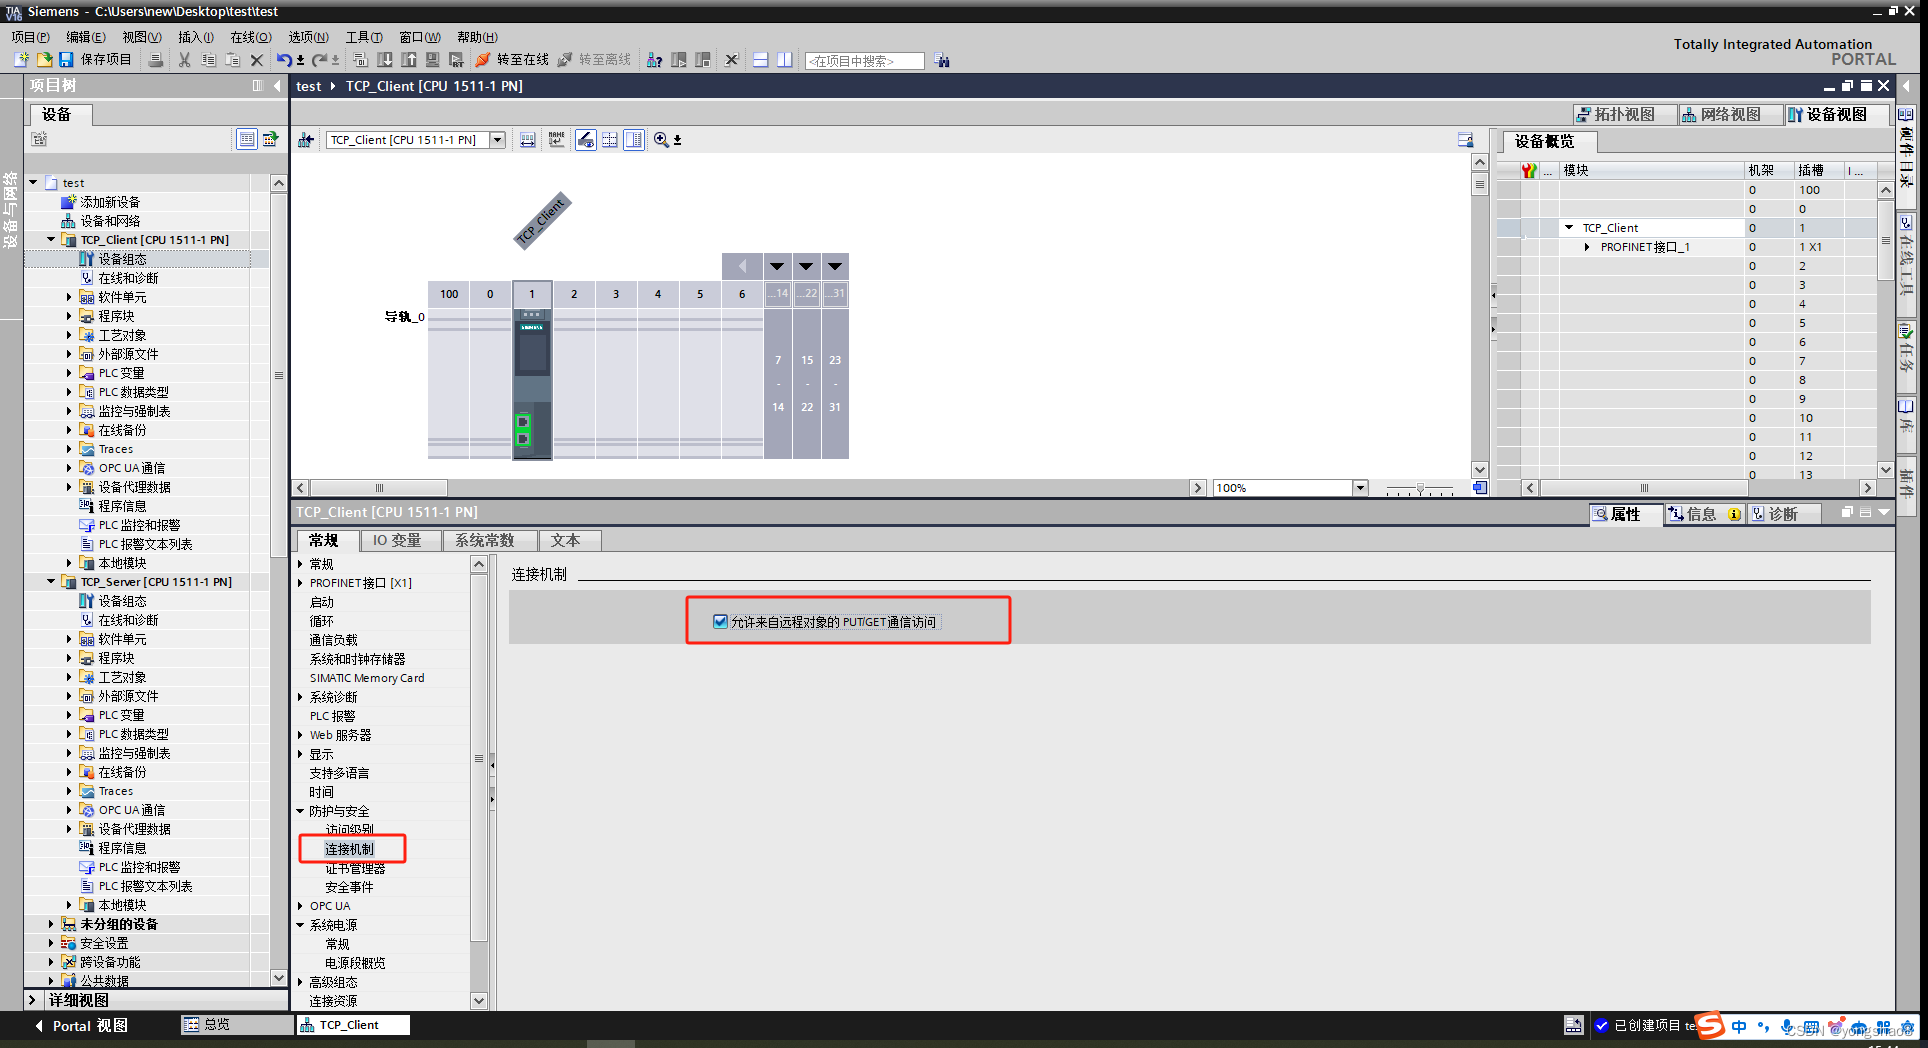1928x1048 pixels.
Task: Click the vertical split editor icon
Action: pyautogui.click(x=784, y=60)
